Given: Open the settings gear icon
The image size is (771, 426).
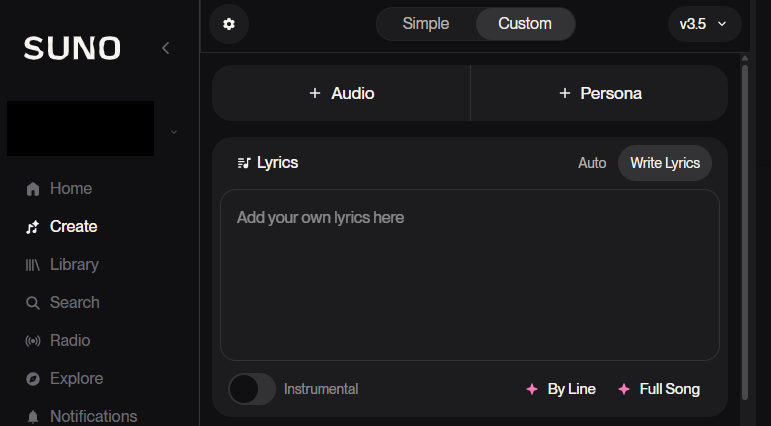Looking at the screenshot, I should 229,24.
